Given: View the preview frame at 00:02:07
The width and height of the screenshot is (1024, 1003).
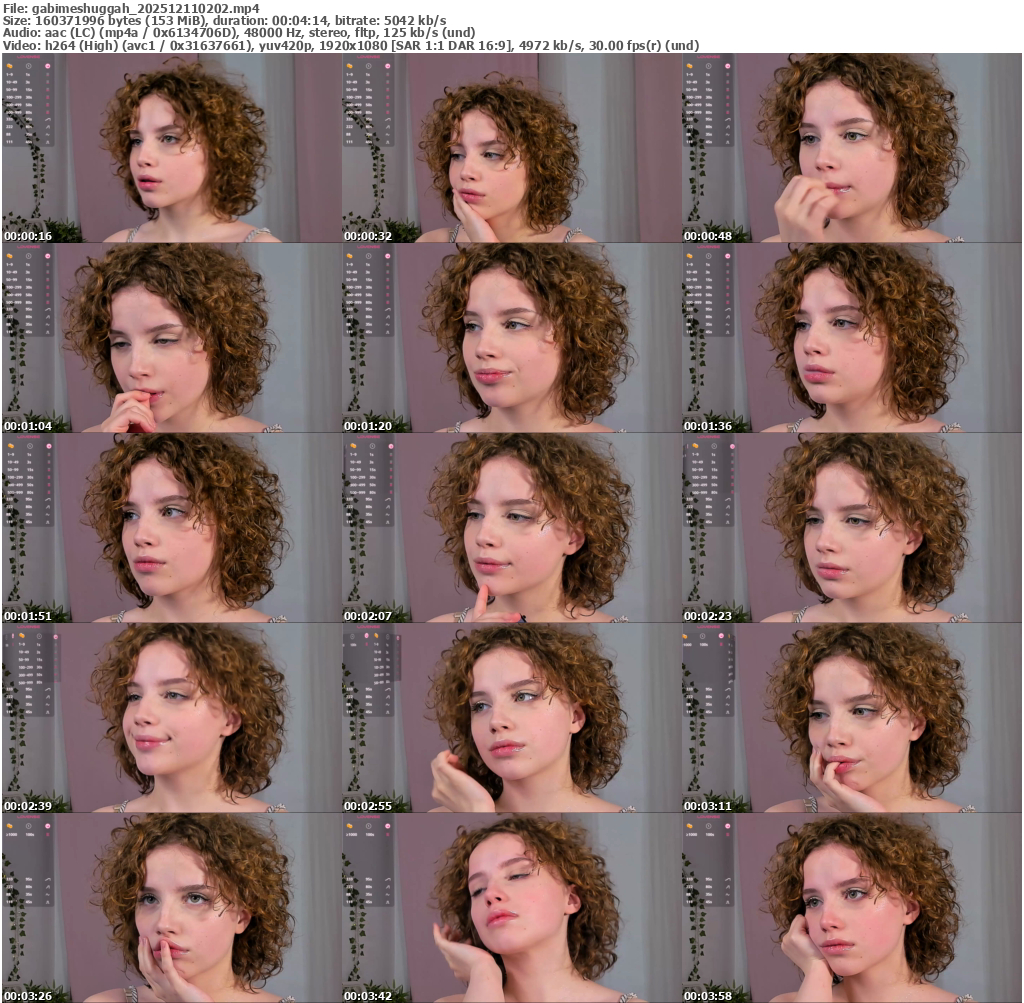Looking at the screenshot, I should pyautogui.click(x=512, y=528).
